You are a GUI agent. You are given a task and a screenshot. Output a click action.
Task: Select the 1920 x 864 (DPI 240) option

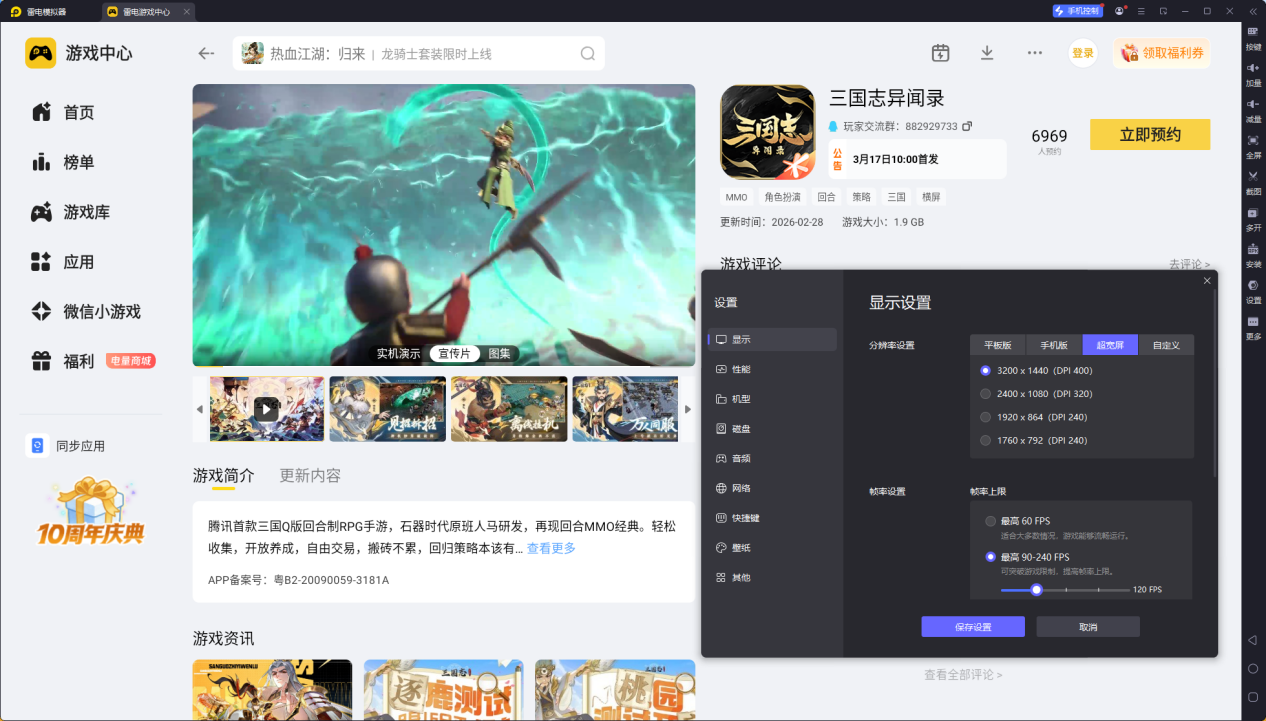[986, 417]
